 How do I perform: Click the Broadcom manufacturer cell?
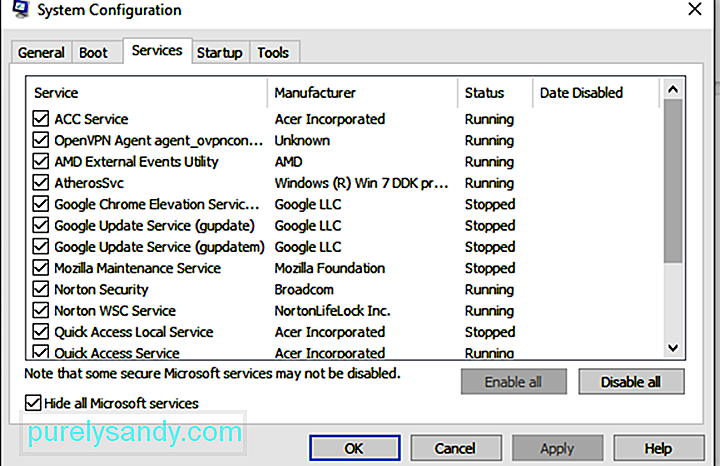click(x=304, y=289)
